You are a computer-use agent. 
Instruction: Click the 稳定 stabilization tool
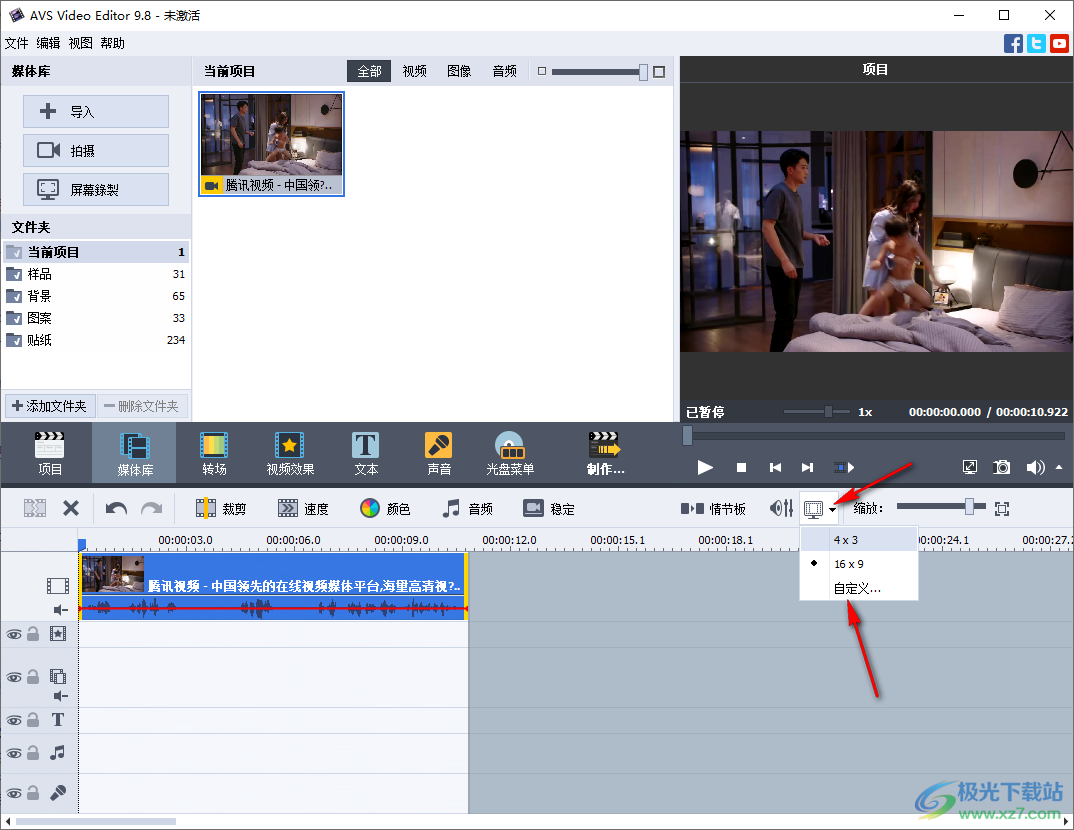coord(549,508)
